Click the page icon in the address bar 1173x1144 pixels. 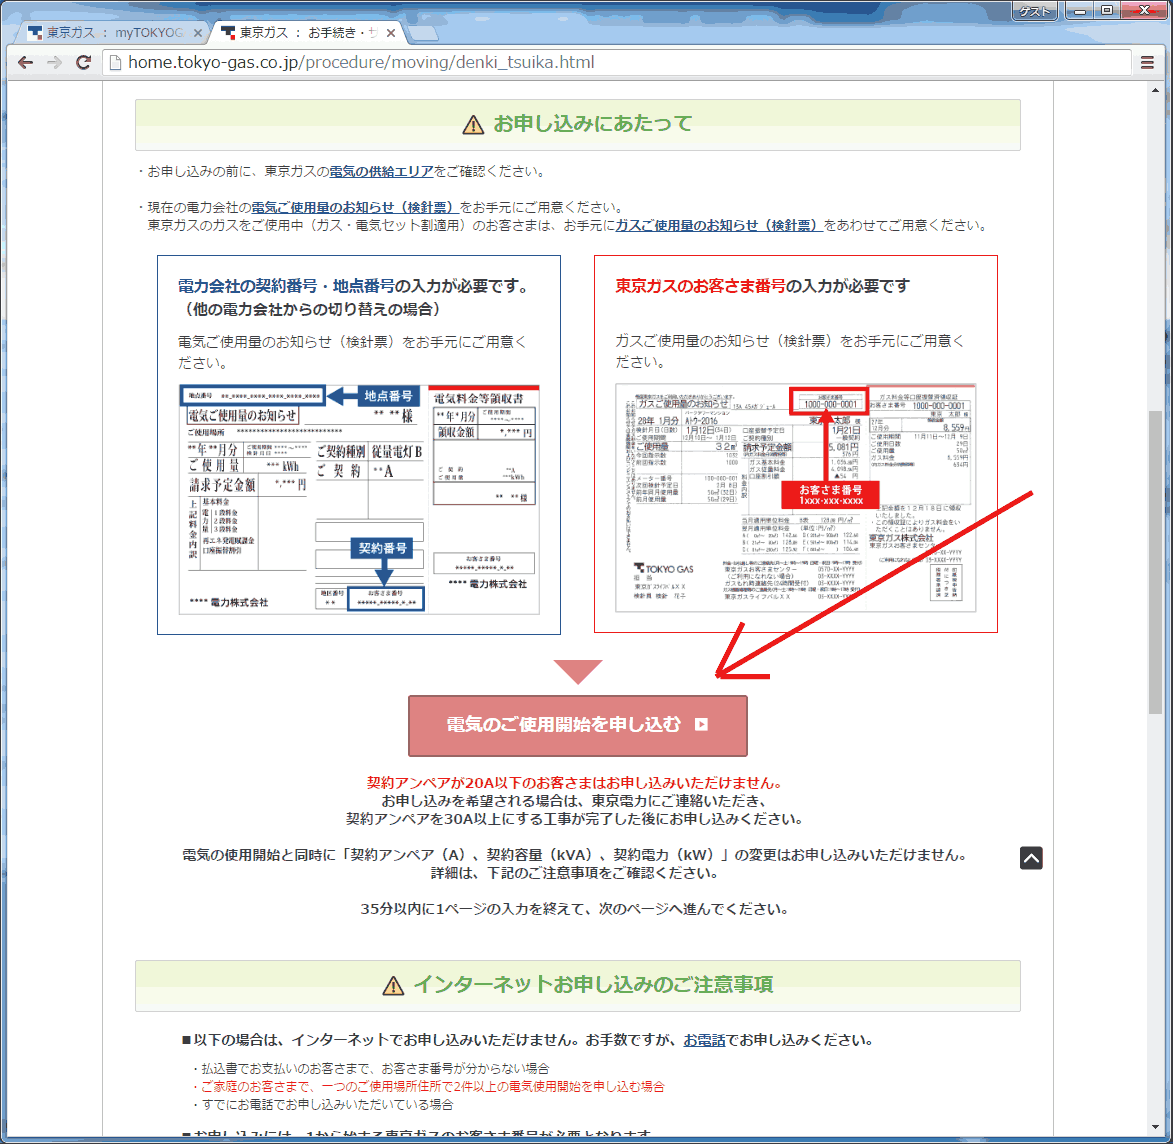[x=114, y=63]
